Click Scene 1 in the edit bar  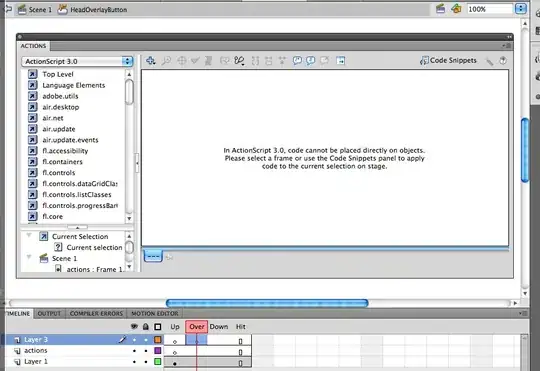(x=35, y=10)
